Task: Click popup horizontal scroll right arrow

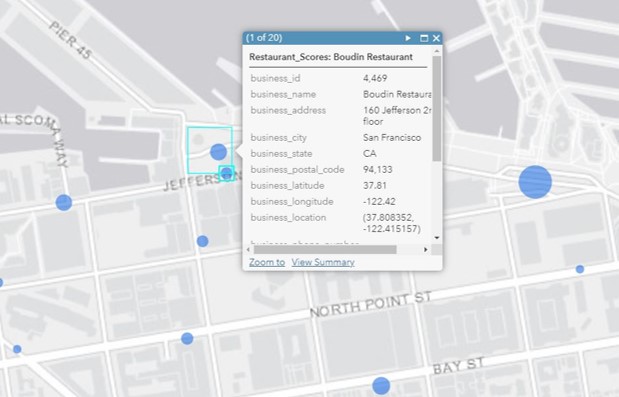Action: click(426, 249)
